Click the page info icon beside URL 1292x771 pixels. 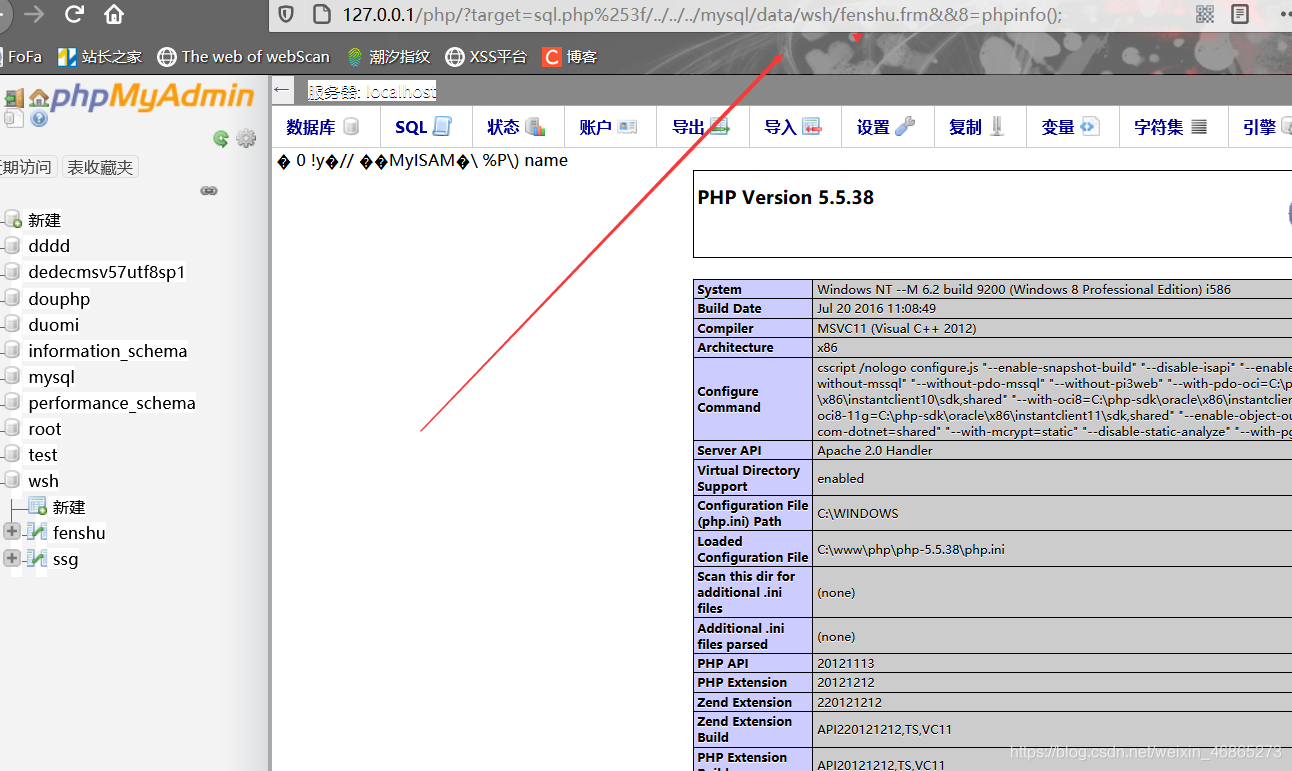point(321,14)
